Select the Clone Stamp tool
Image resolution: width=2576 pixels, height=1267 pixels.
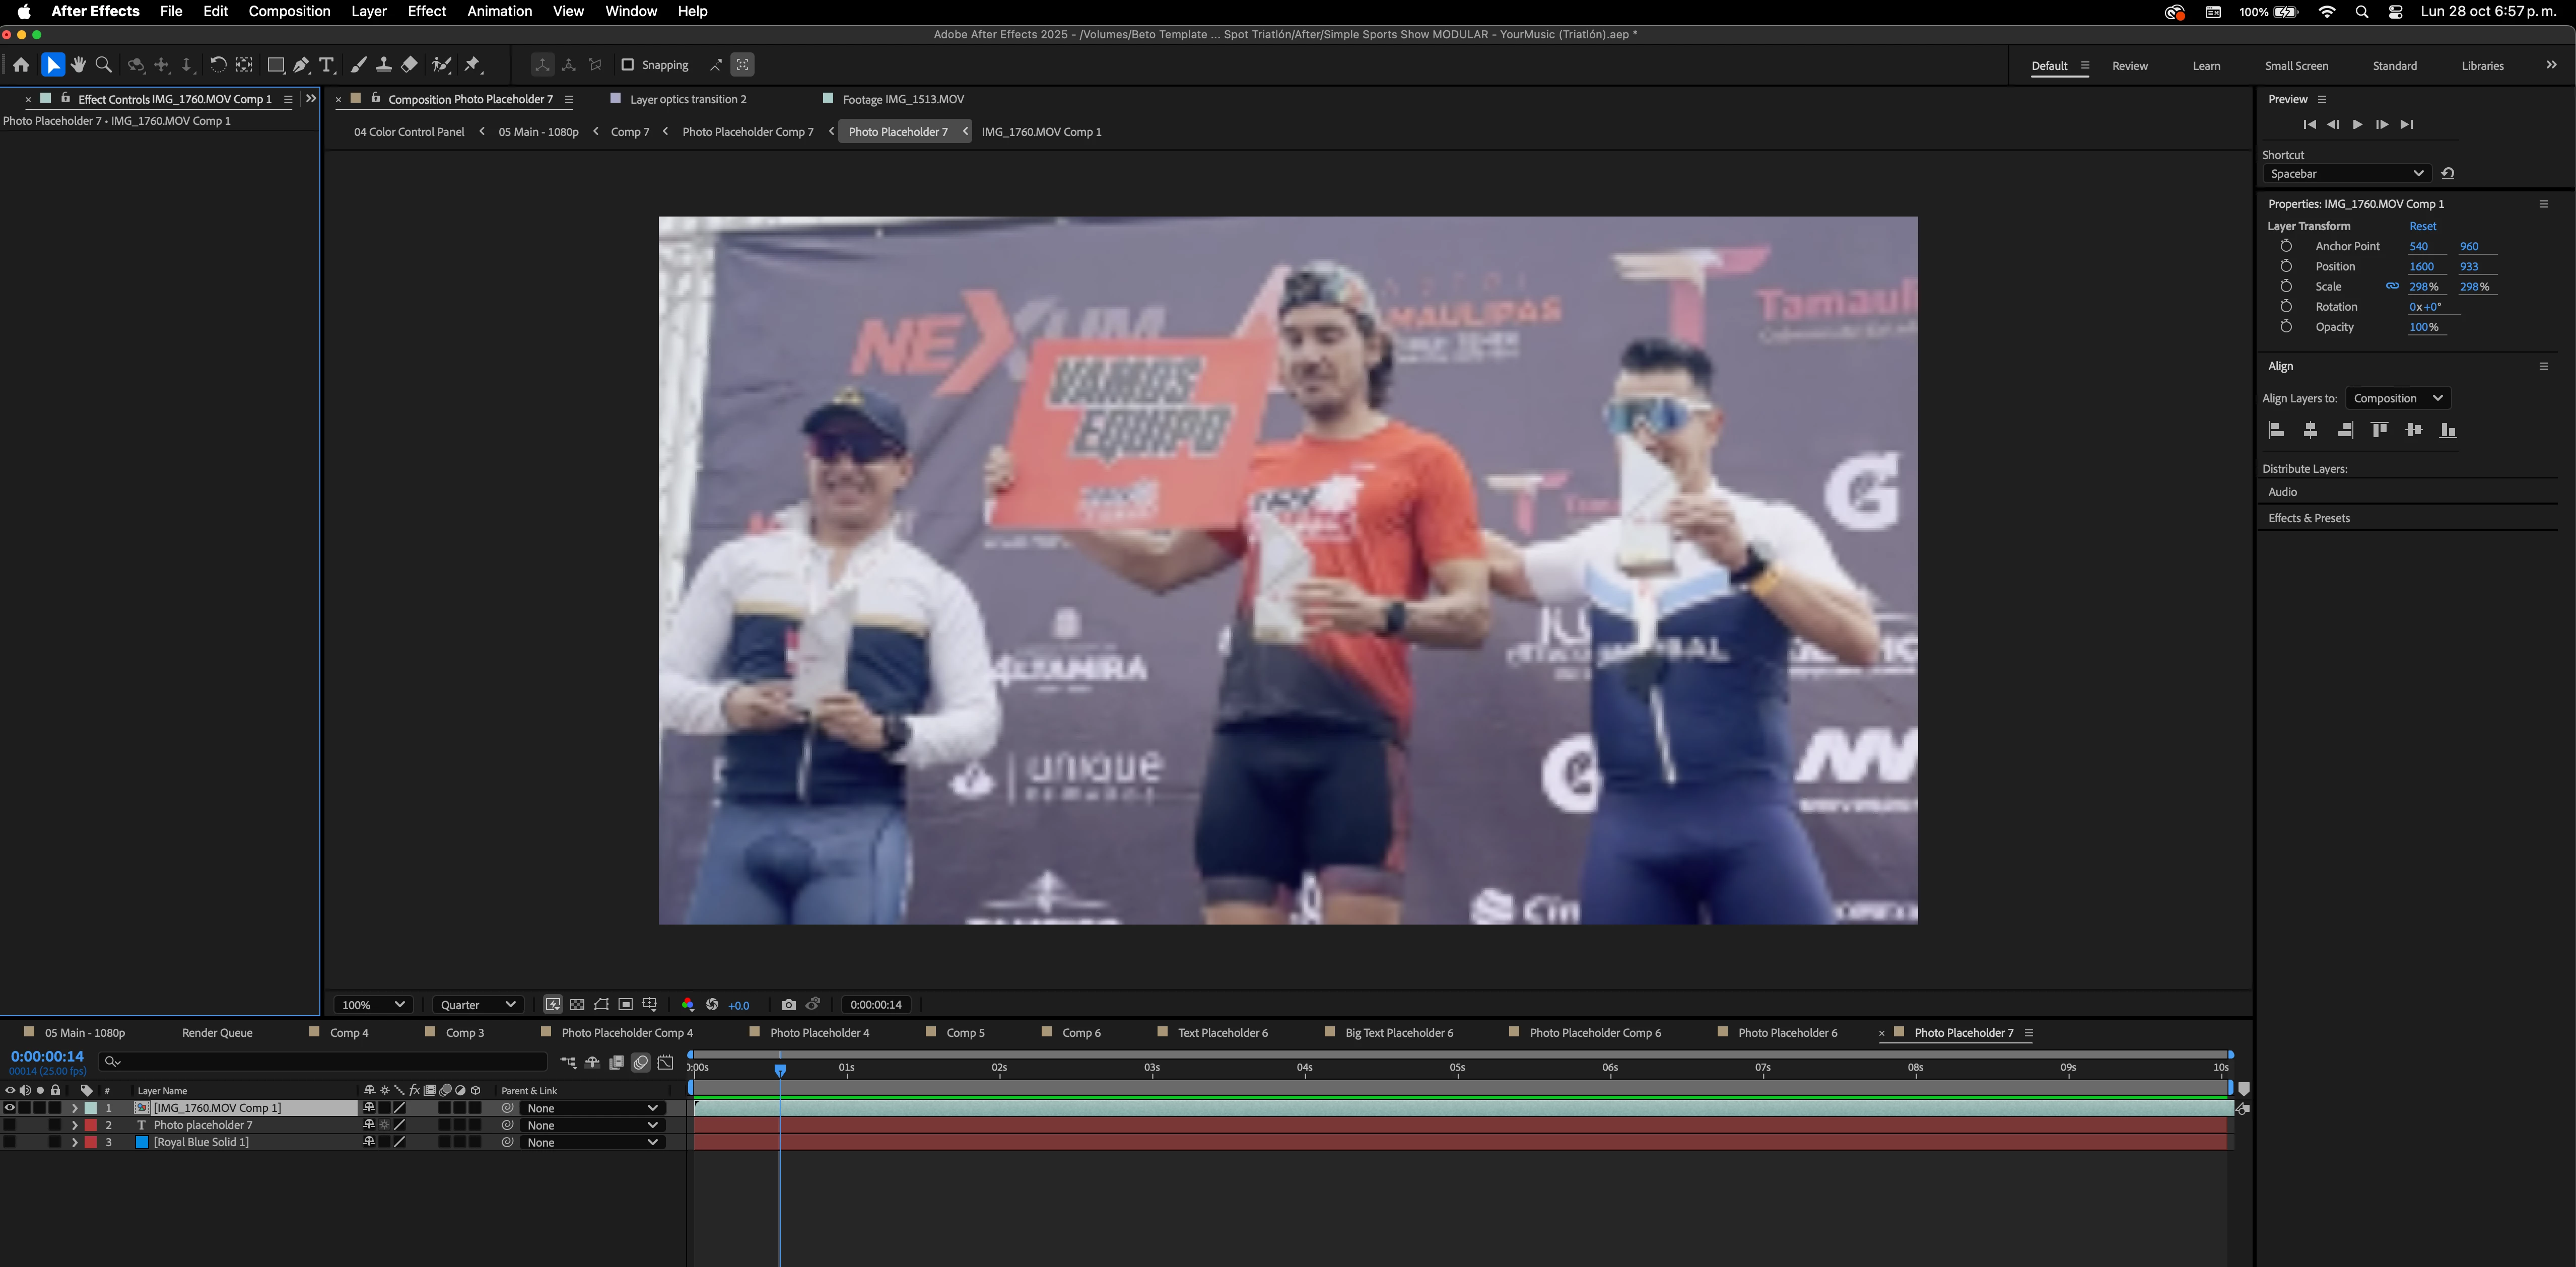click(x=383, y=65)
